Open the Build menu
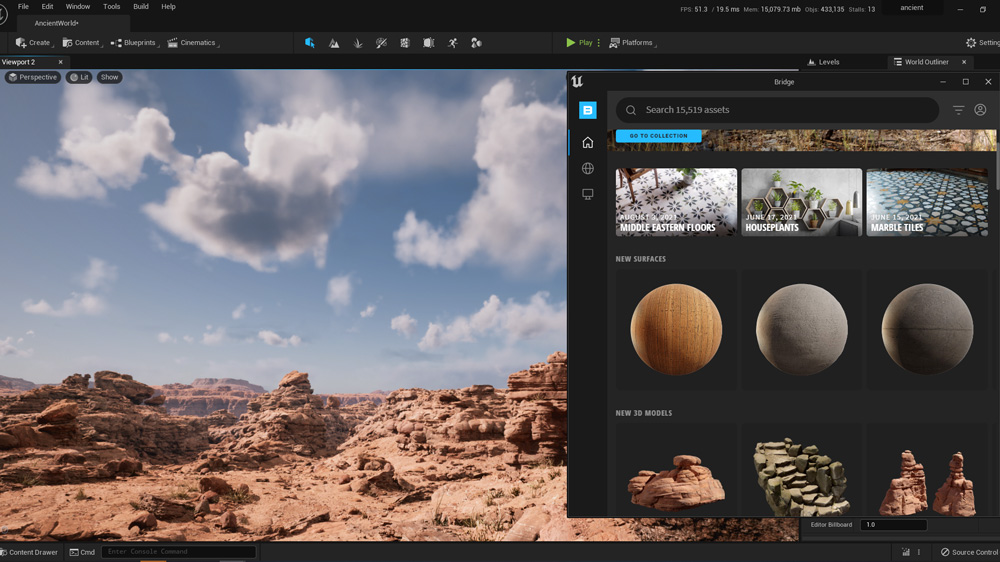 (x=141, y=6)
